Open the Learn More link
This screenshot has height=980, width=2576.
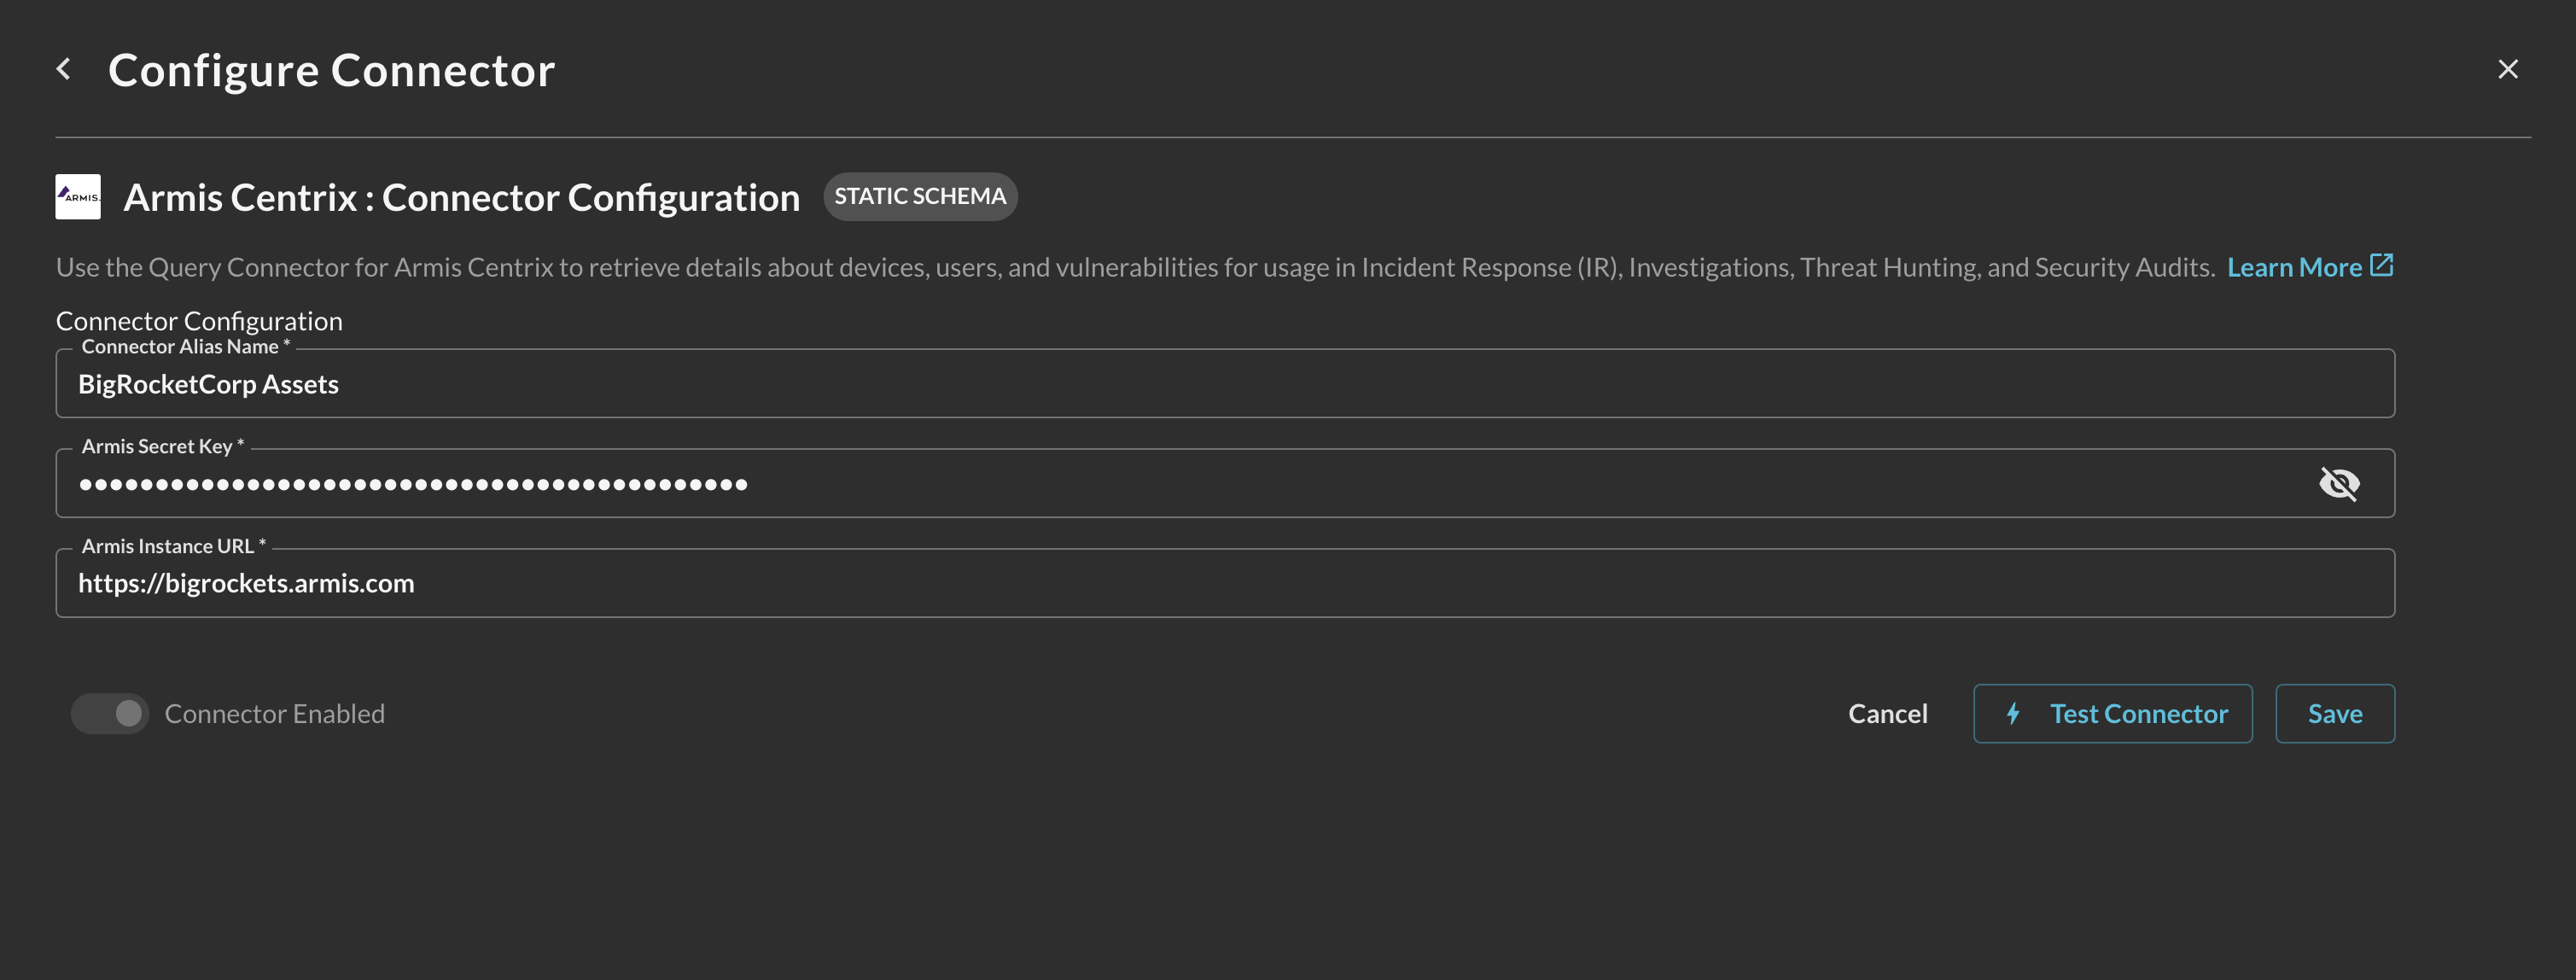pos(2294,267)
